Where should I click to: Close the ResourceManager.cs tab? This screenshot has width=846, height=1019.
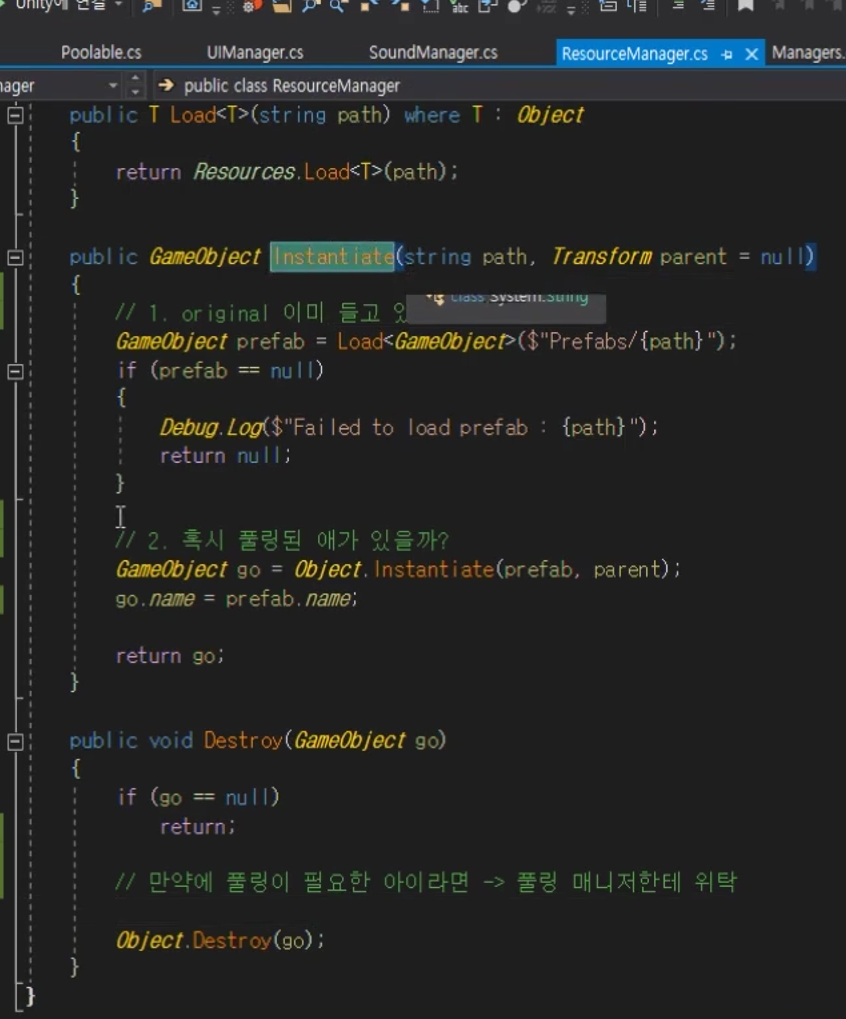coord(751,54)
